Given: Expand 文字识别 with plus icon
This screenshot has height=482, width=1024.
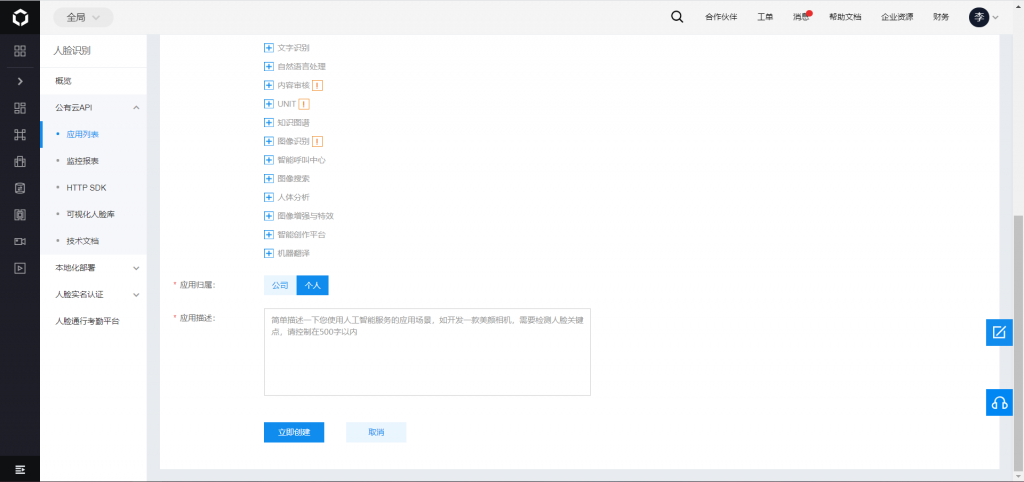Looking at the screenshot, I should (x=268, y=48).
